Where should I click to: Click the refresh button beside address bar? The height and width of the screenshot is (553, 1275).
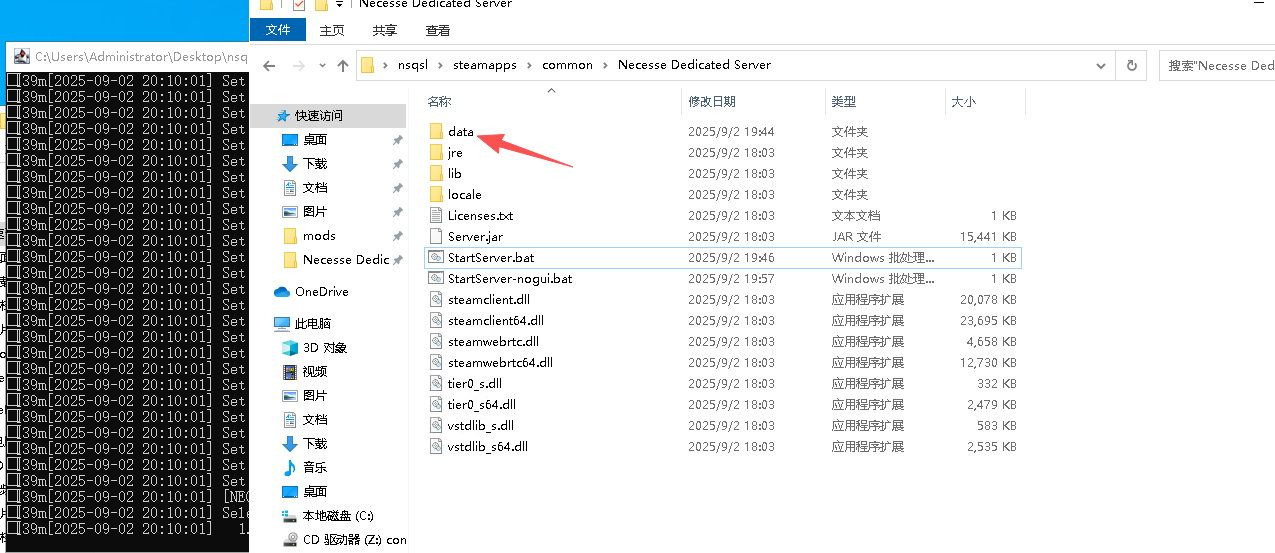[1132, 65]
